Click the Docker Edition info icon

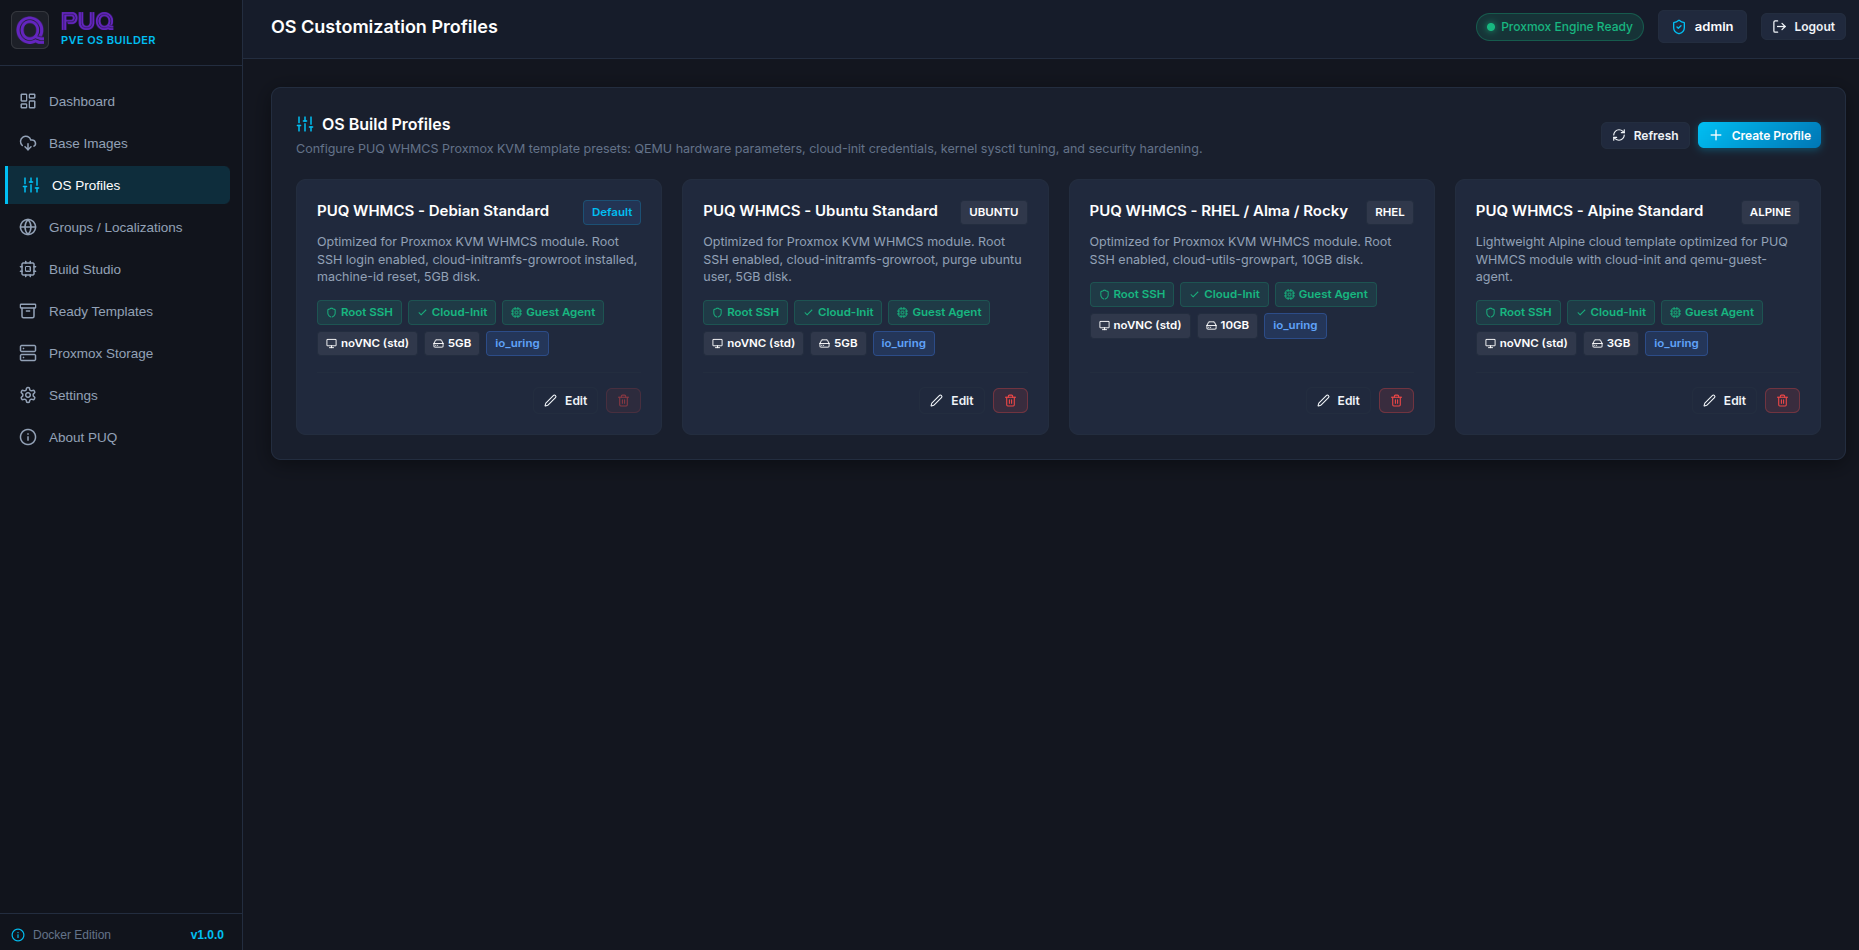click(x=18, y=935)
